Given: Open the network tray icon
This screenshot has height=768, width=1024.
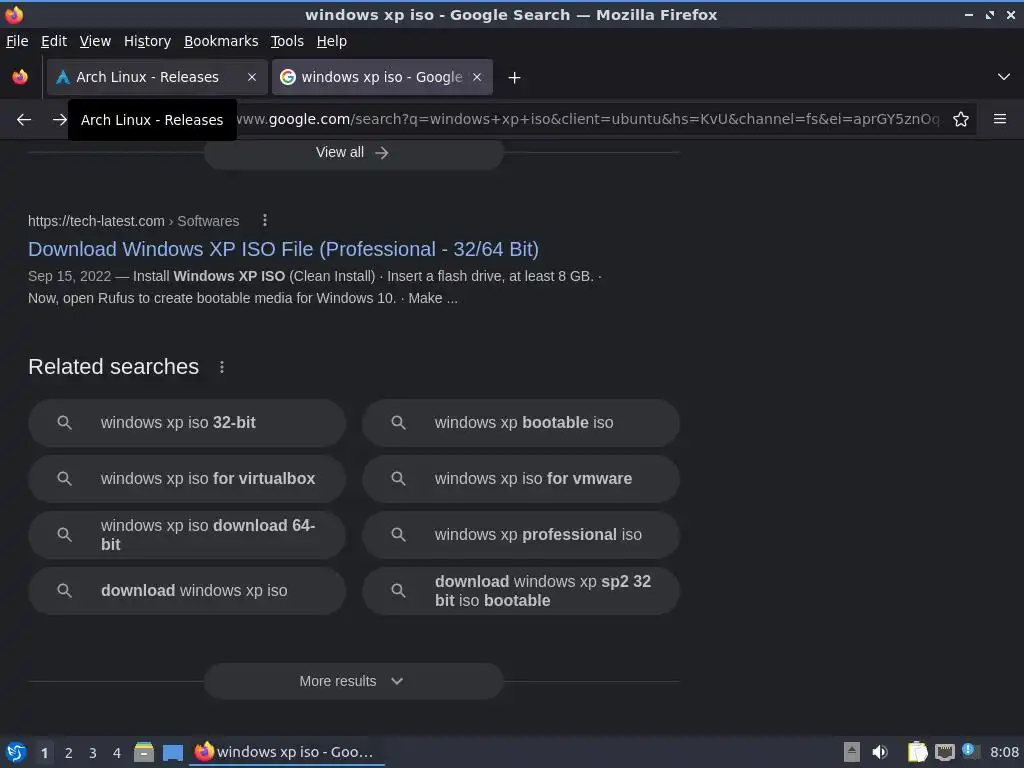Looking at the screenshot, I should pos(944,752).
